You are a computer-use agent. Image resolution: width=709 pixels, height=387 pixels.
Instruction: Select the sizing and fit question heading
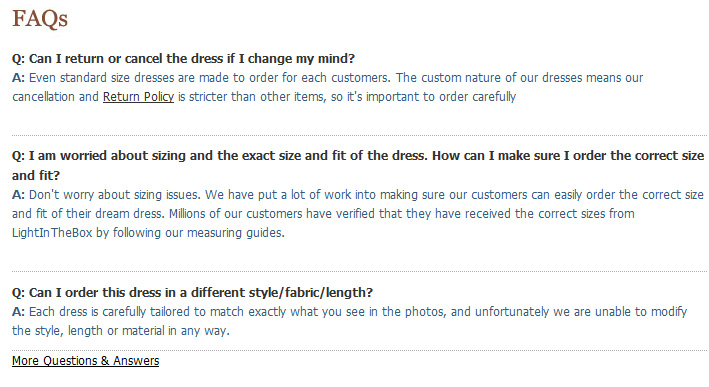pyautogui.click(x=358, y=165)
